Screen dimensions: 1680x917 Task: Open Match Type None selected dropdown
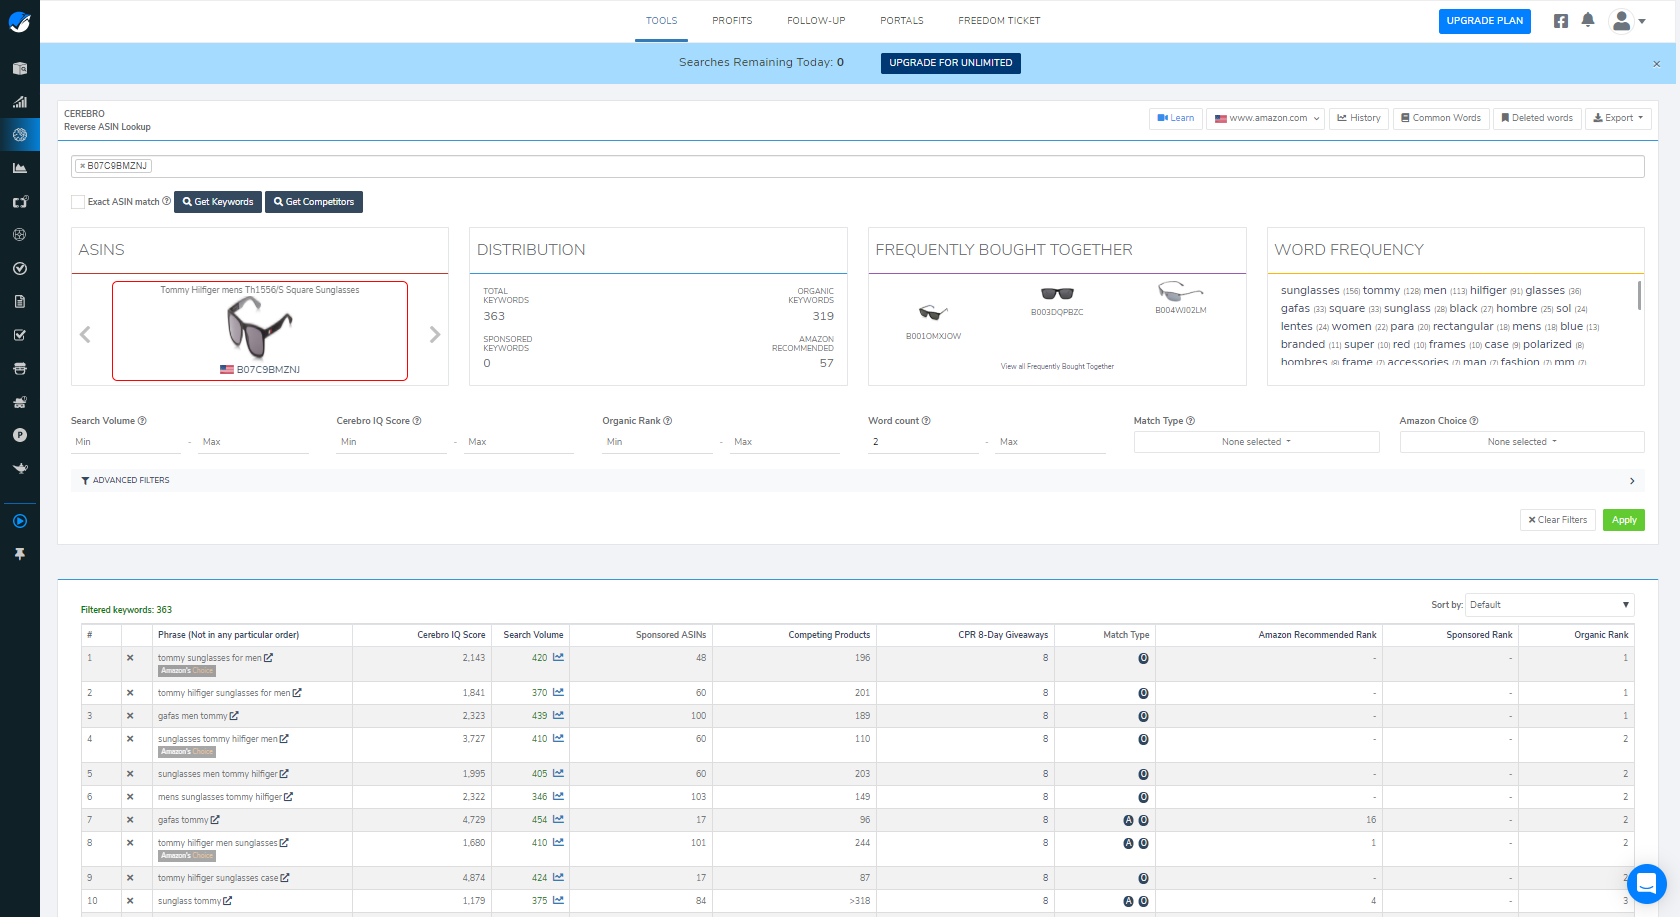pyautogui.click(x=1256, y=442)
